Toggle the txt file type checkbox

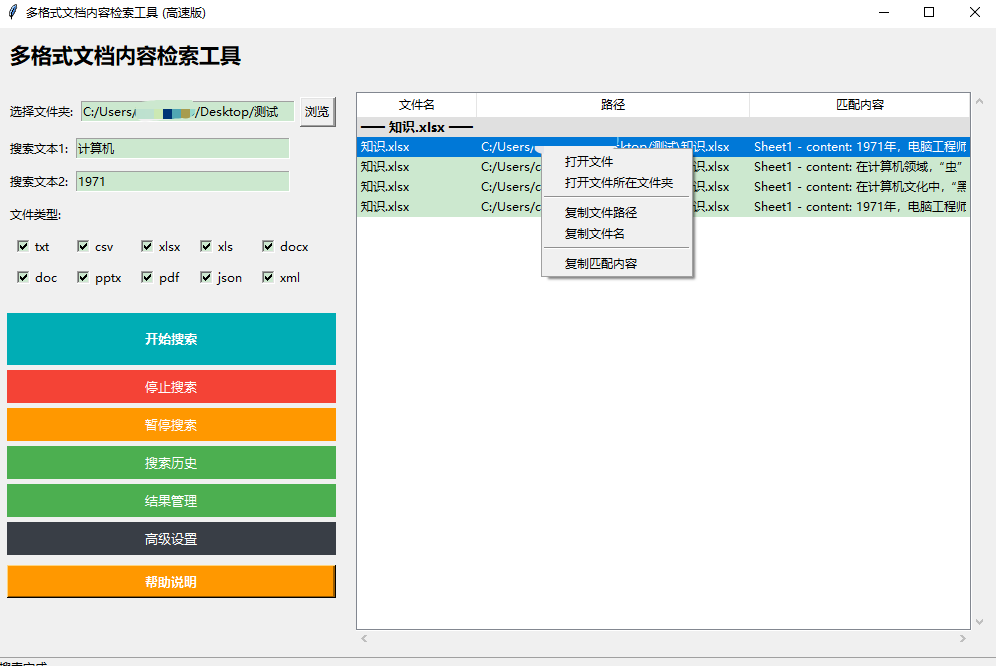click(23, 247)
